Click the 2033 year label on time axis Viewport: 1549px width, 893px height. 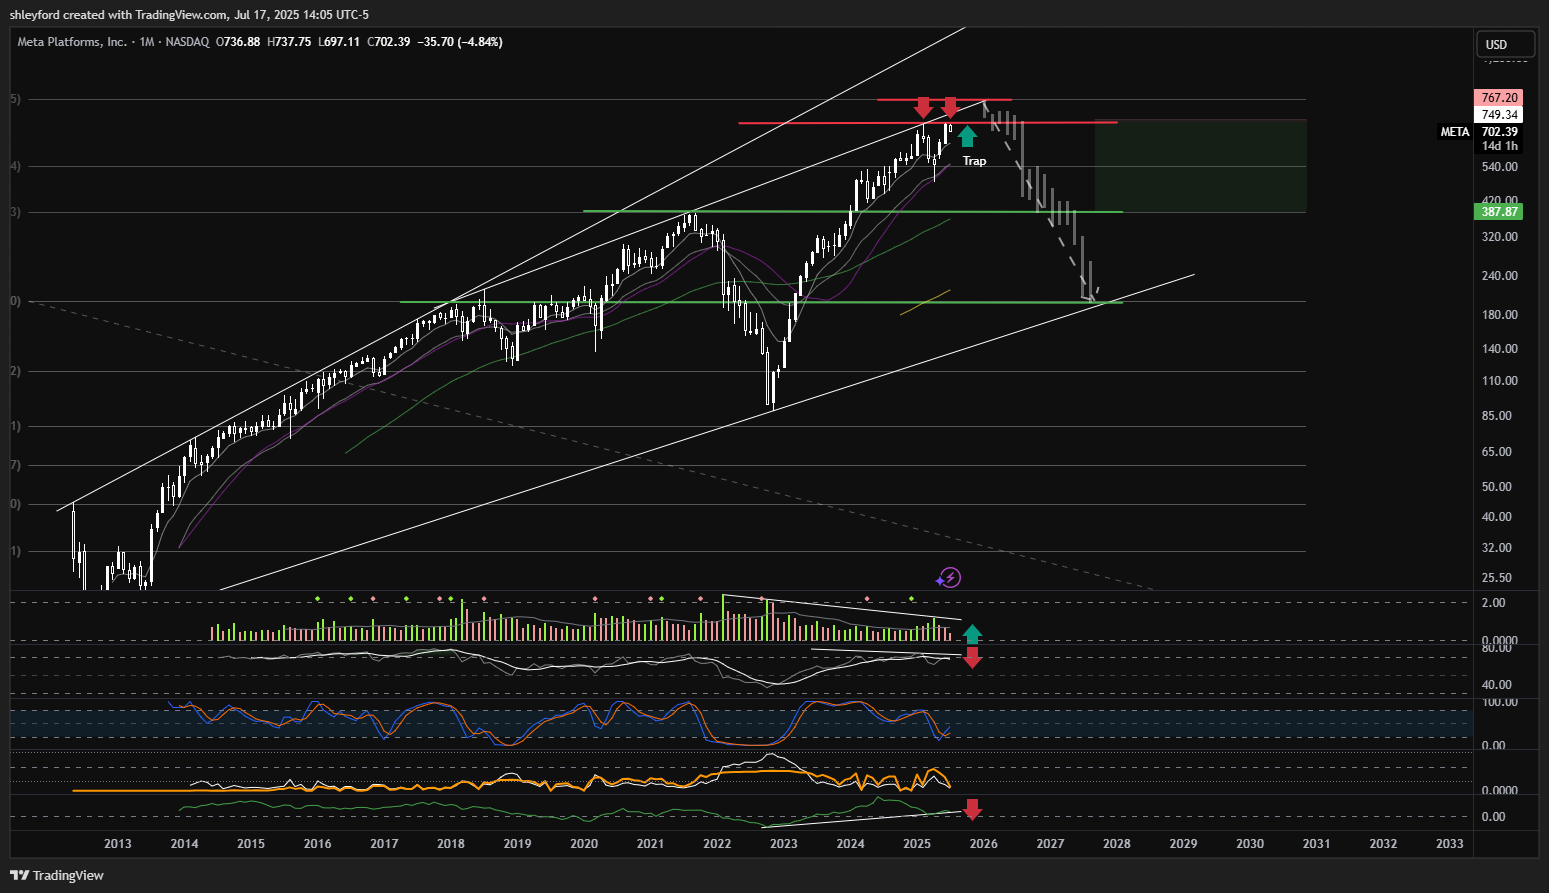pyautogui.click(x=1450, y=844)
